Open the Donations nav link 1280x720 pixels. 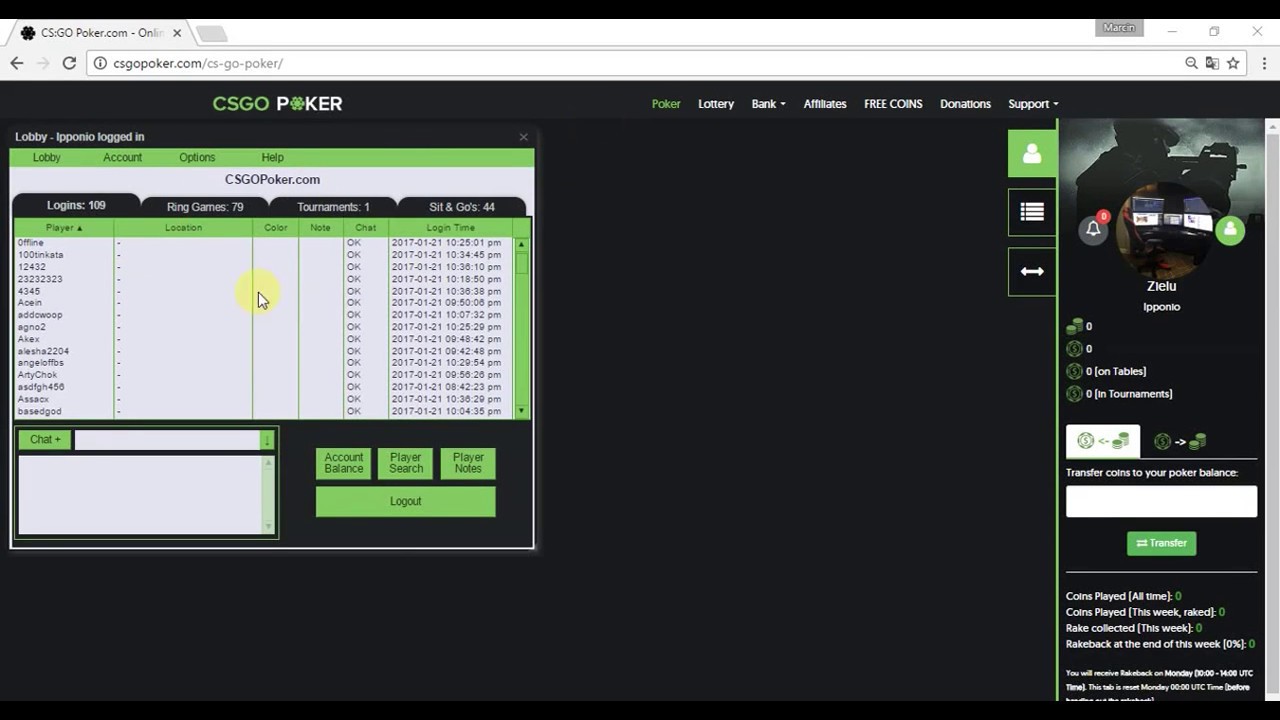pyautogui.click(x=965, y=104)
